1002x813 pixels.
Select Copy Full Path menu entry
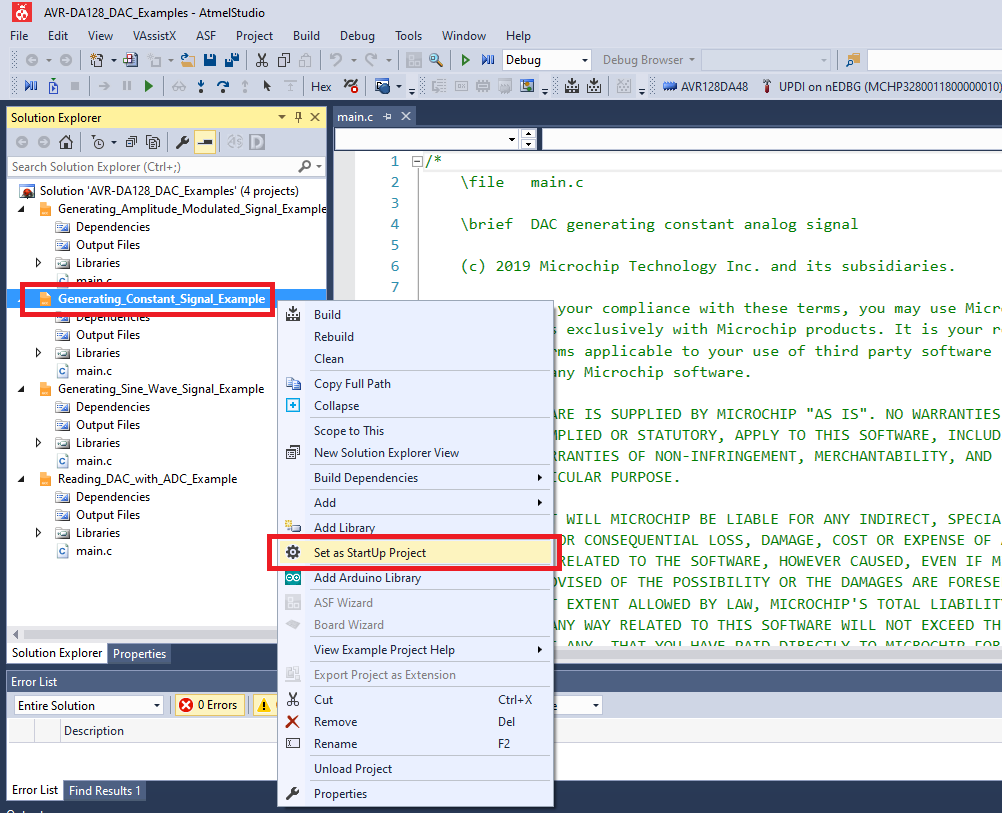click(x=415, y=383)
